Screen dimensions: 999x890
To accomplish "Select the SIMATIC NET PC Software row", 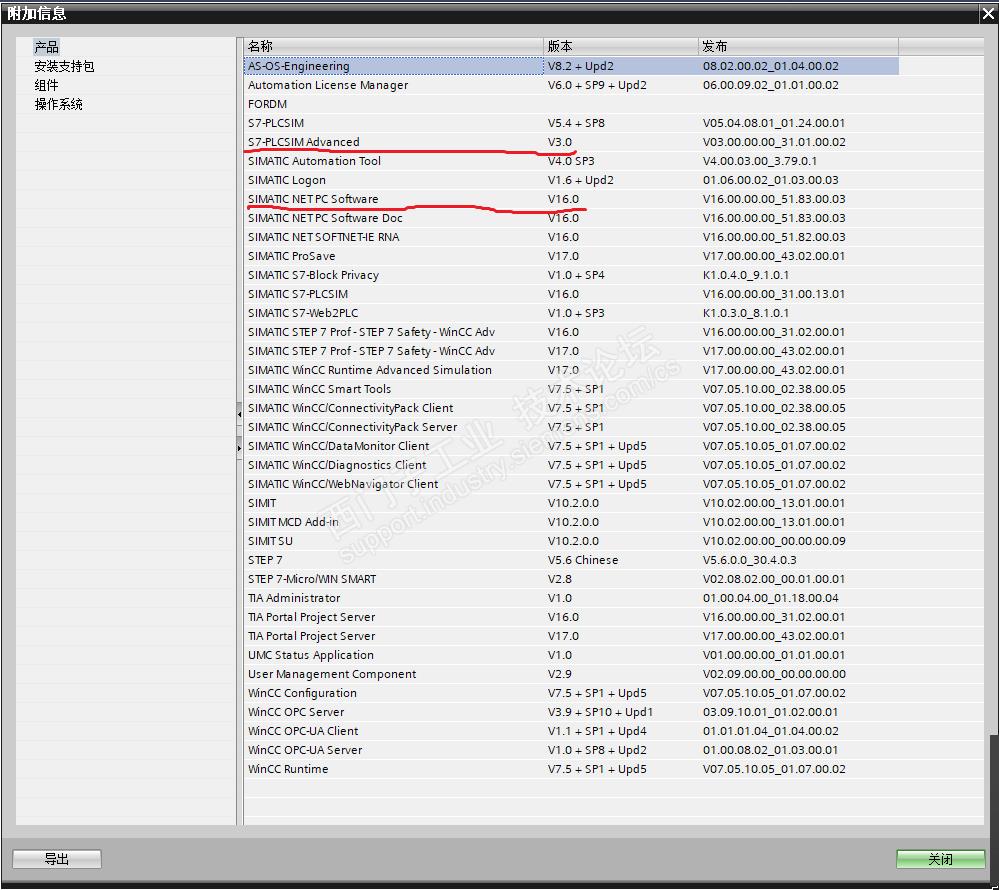I will 571,199.
